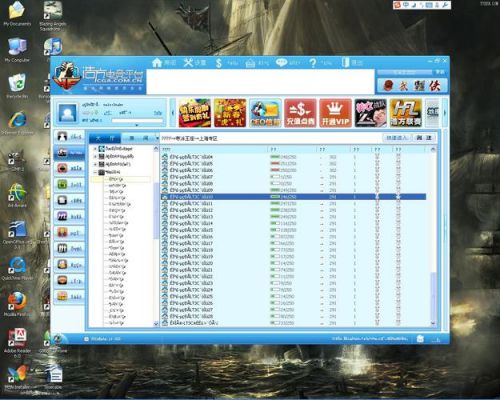Open the CEO mailbox envelope banner tile
The height and width of the screenshot is (400, 500).
pos(265,113)
